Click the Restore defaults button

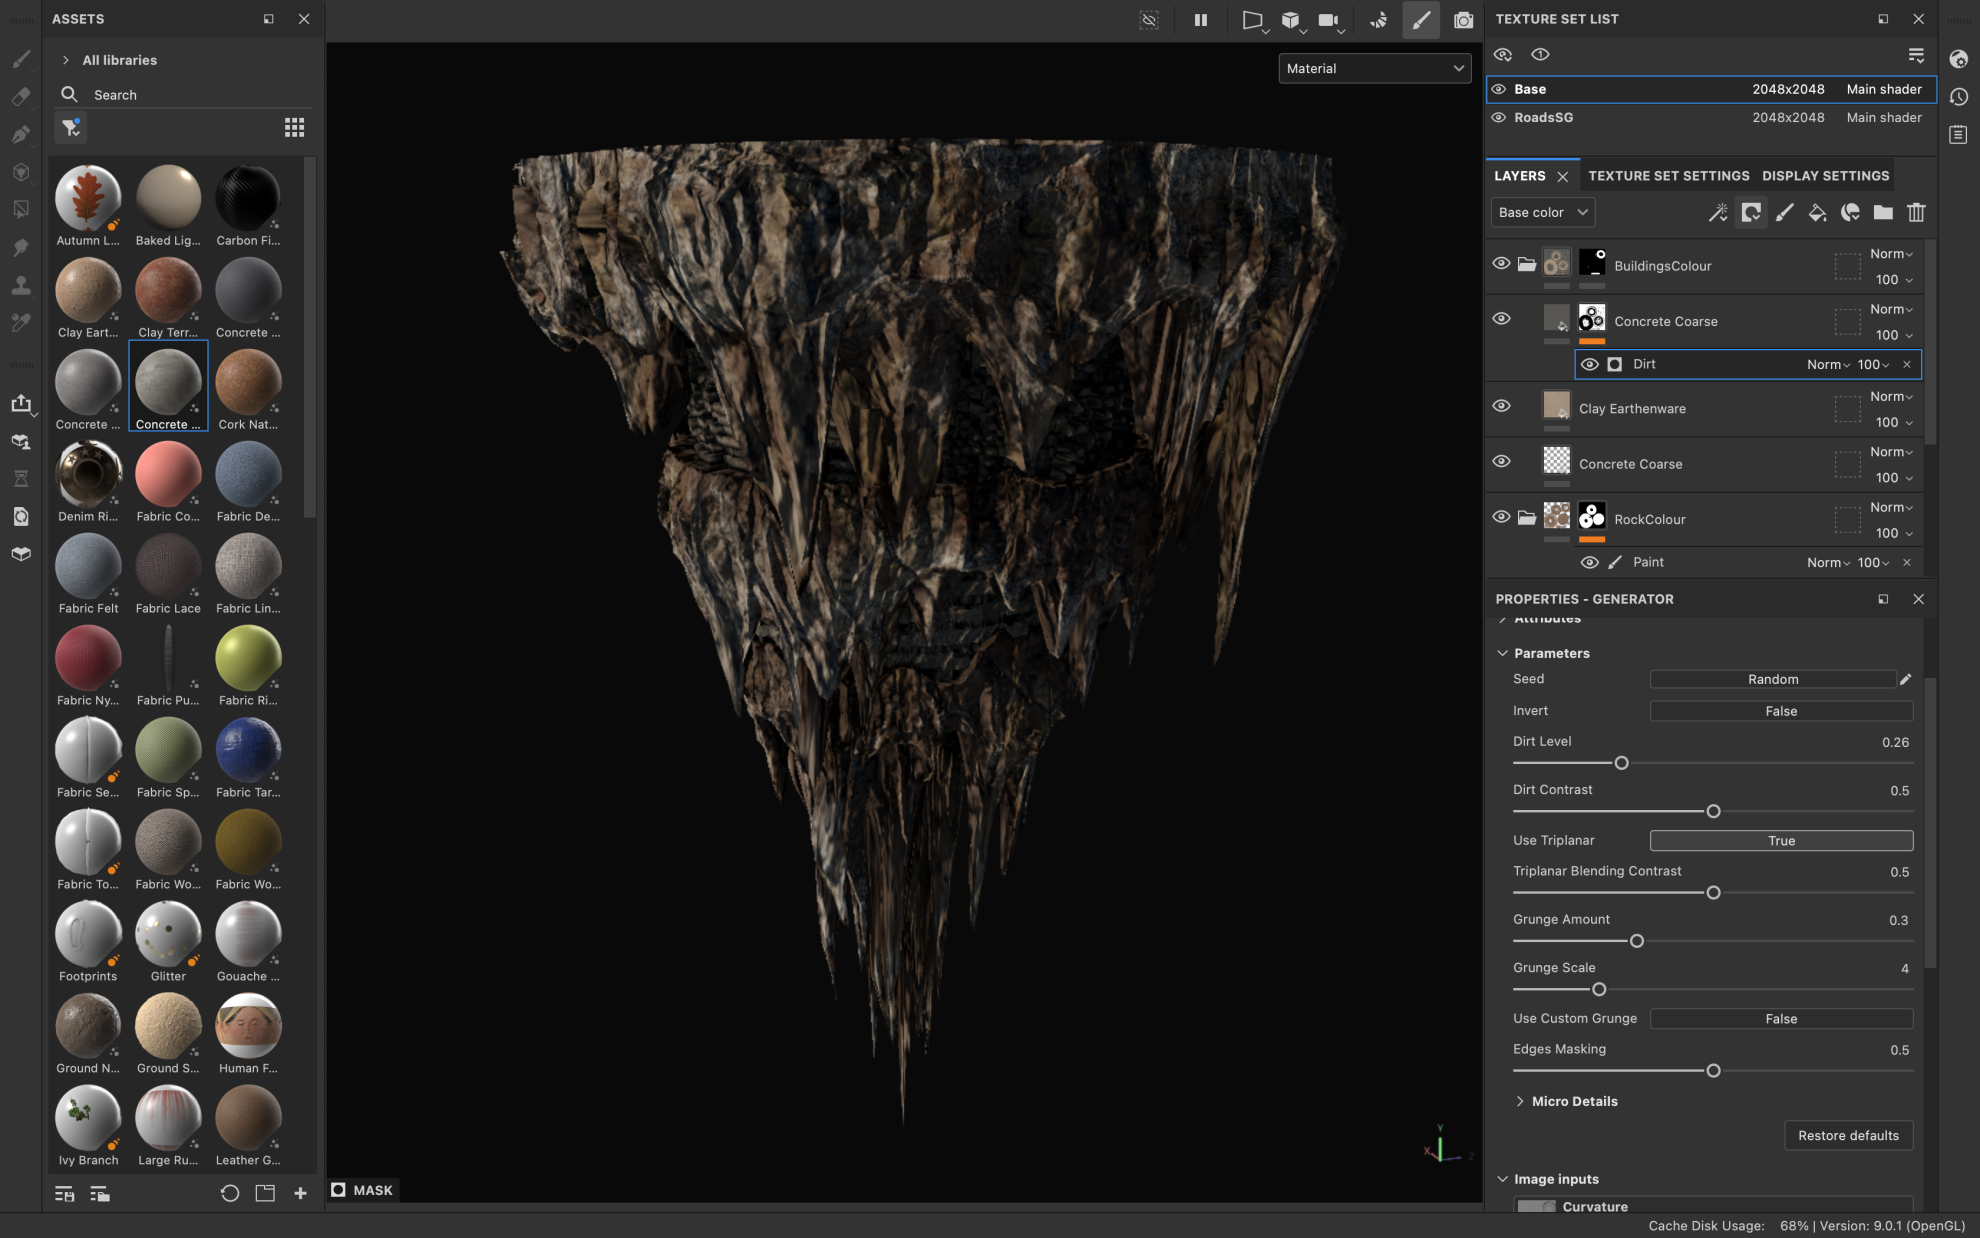[1848, 1135]
